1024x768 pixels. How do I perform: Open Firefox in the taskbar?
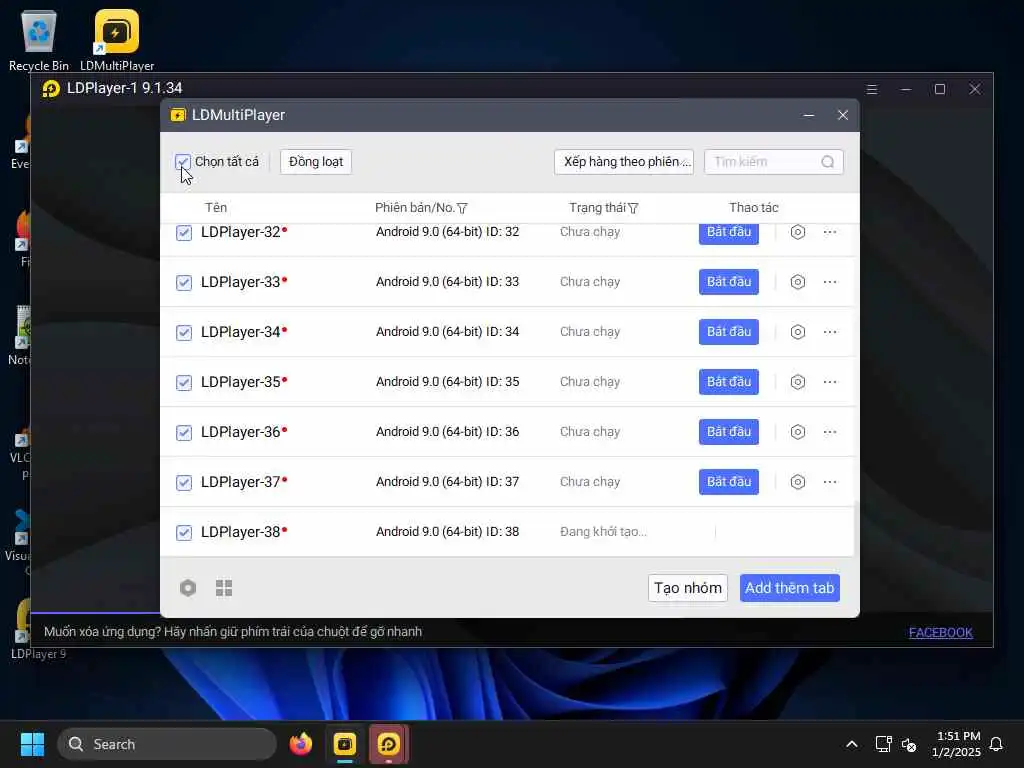(x=301, y=744)
